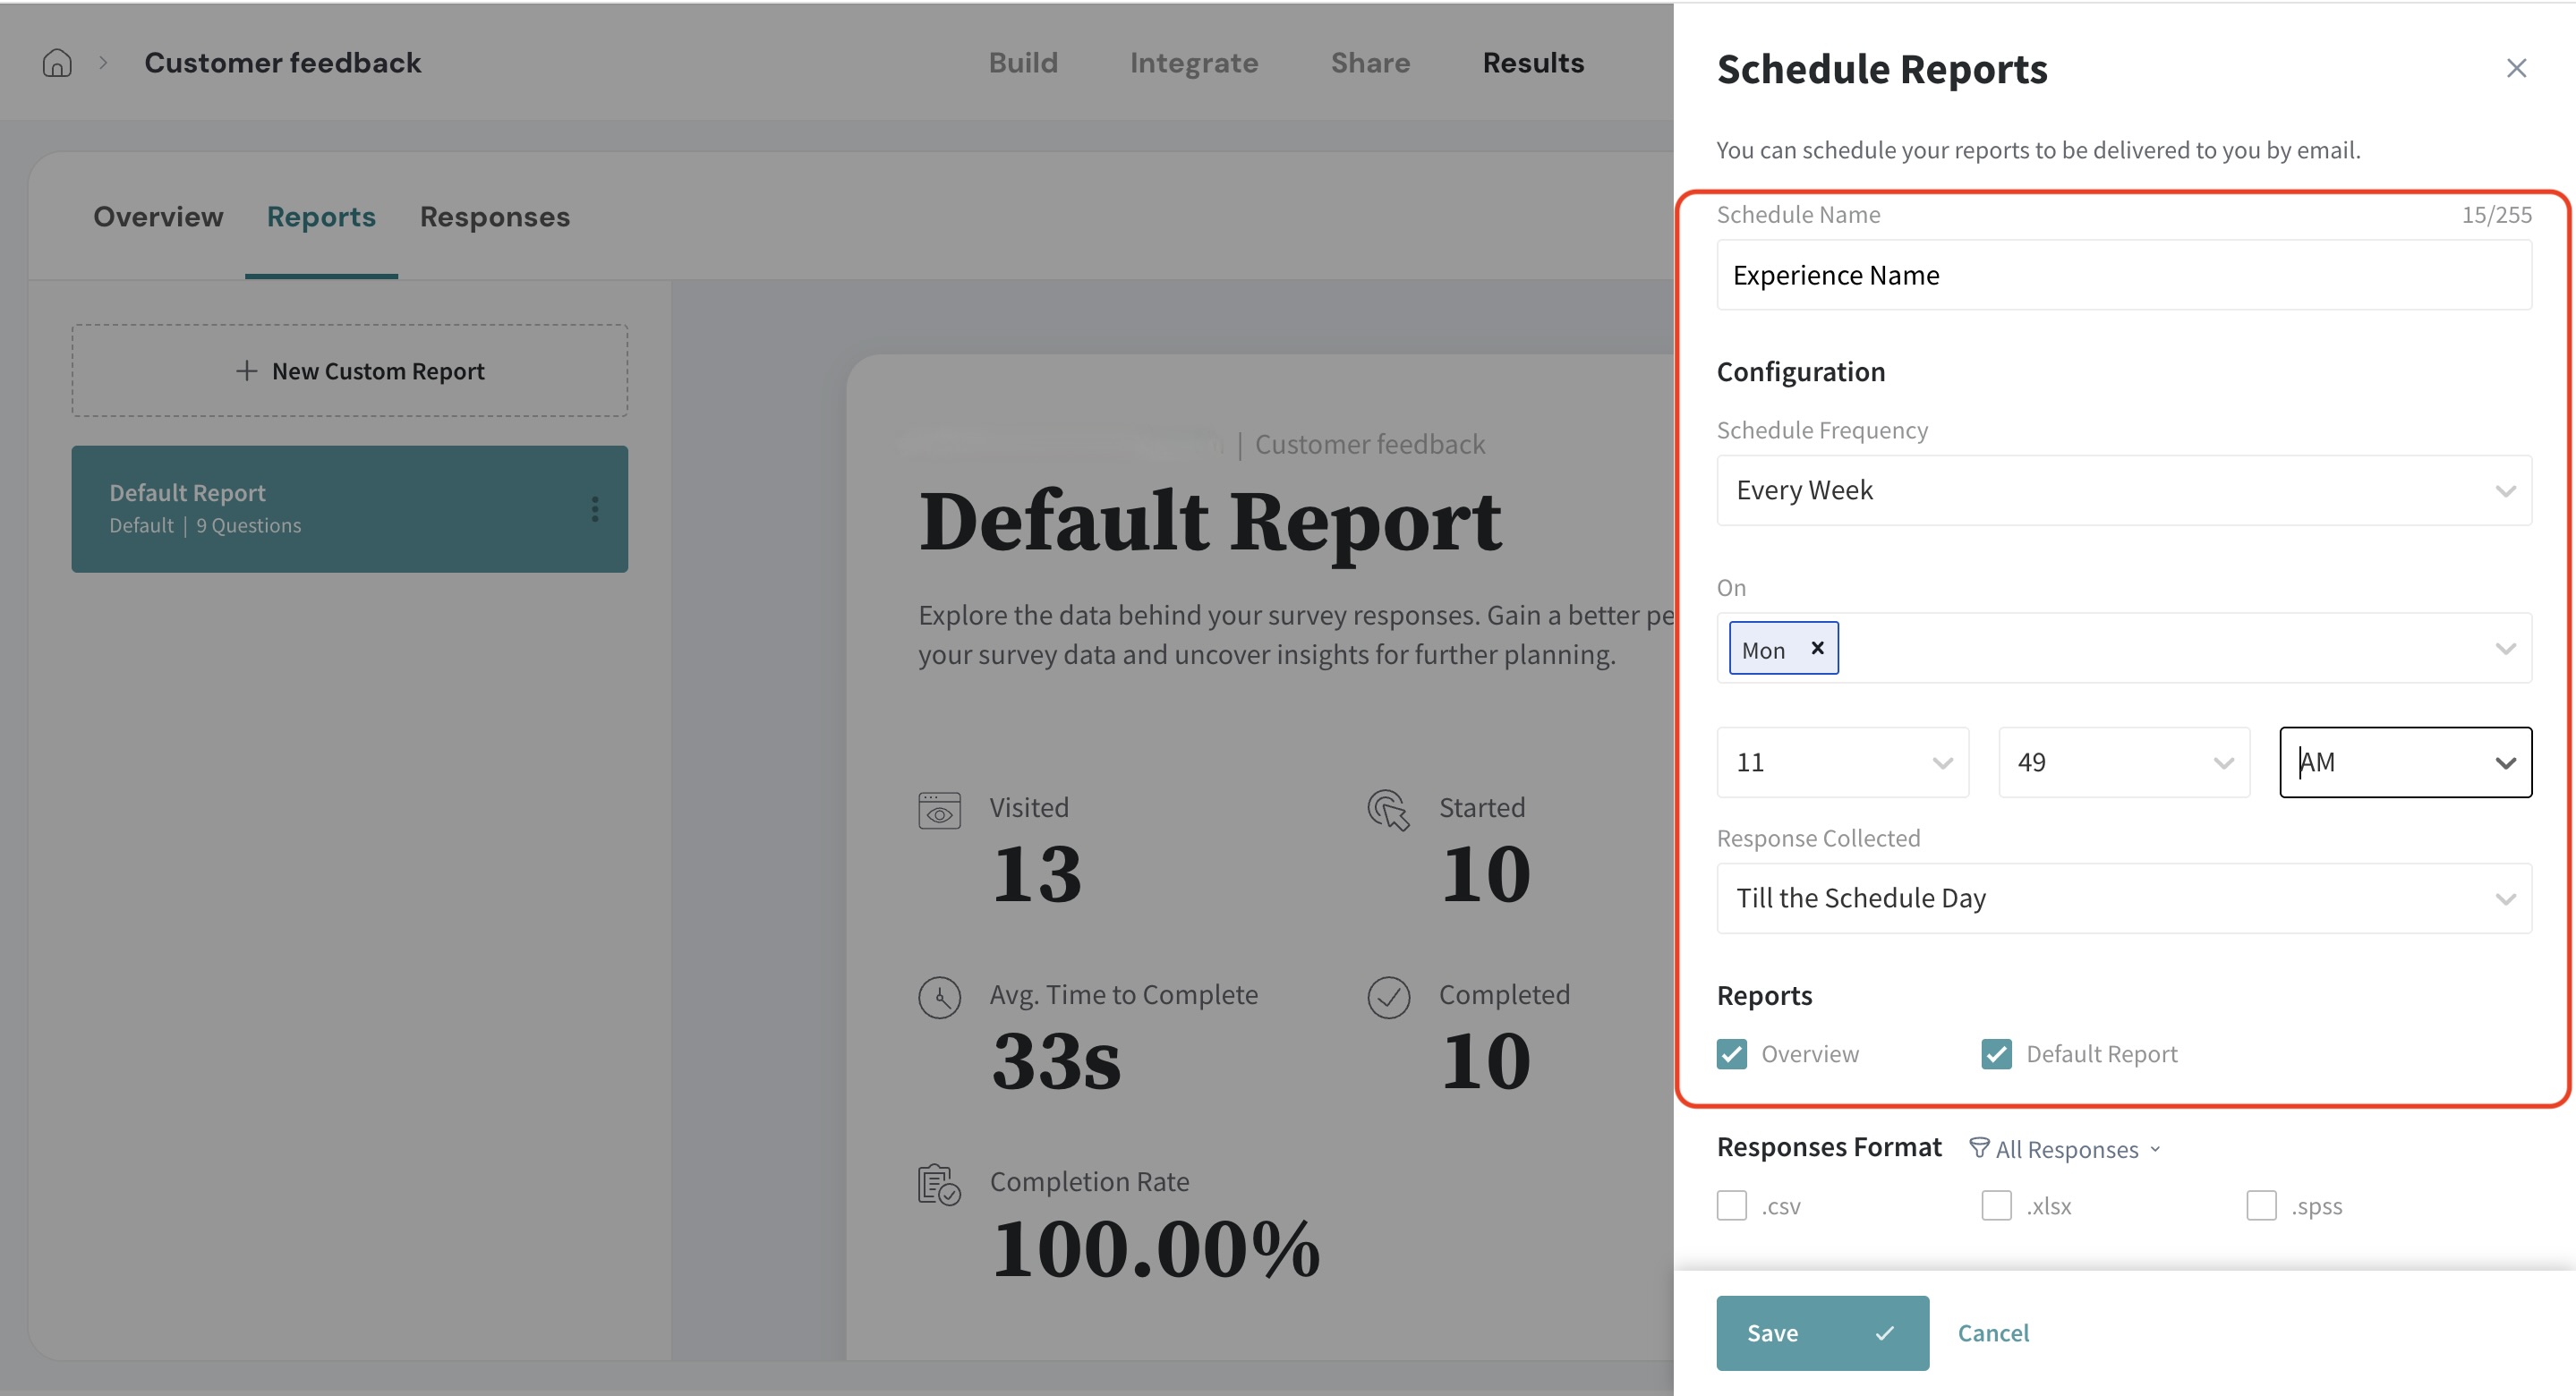Click the Started cursor click icon
The image size is (2576, 1396).
[x=1388, y=811]
